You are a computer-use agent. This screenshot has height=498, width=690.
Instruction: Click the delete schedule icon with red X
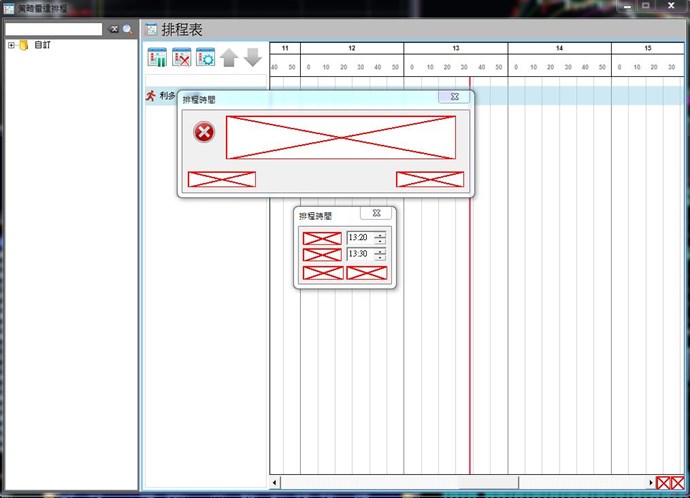pyautogui.click(x=181, y=58)
